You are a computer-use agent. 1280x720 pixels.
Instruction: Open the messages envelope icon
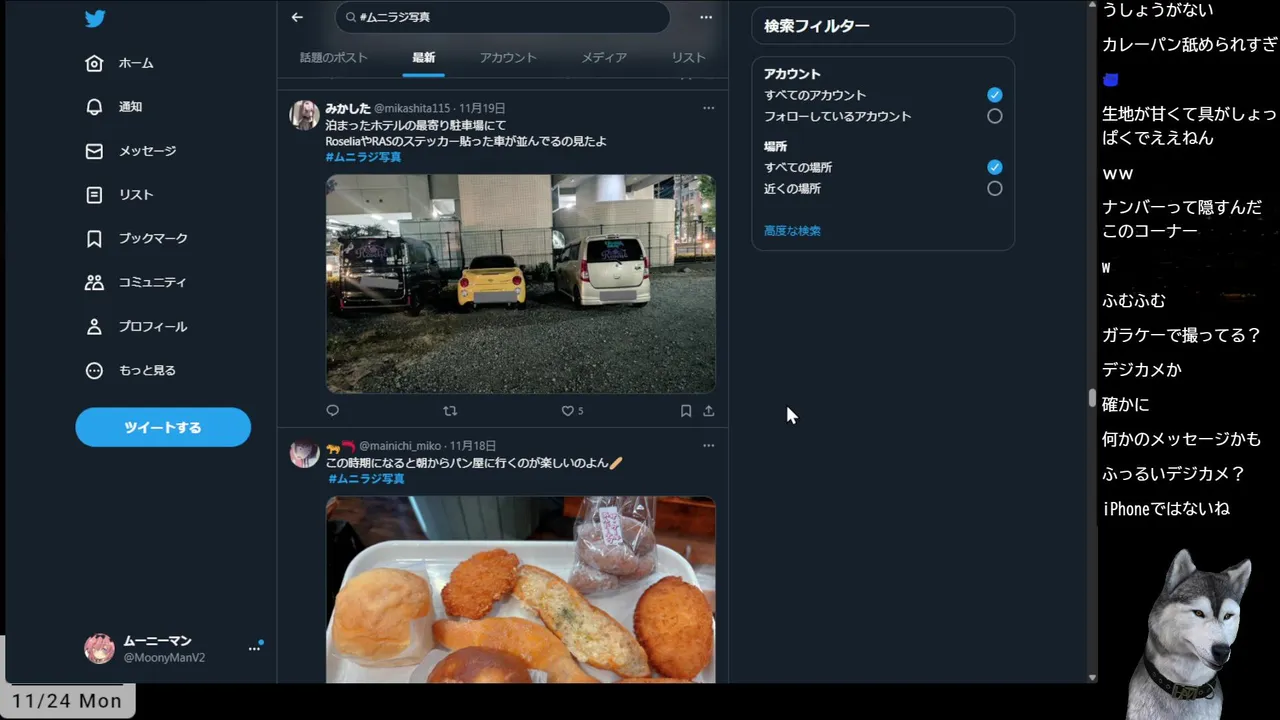pos(94,151)
